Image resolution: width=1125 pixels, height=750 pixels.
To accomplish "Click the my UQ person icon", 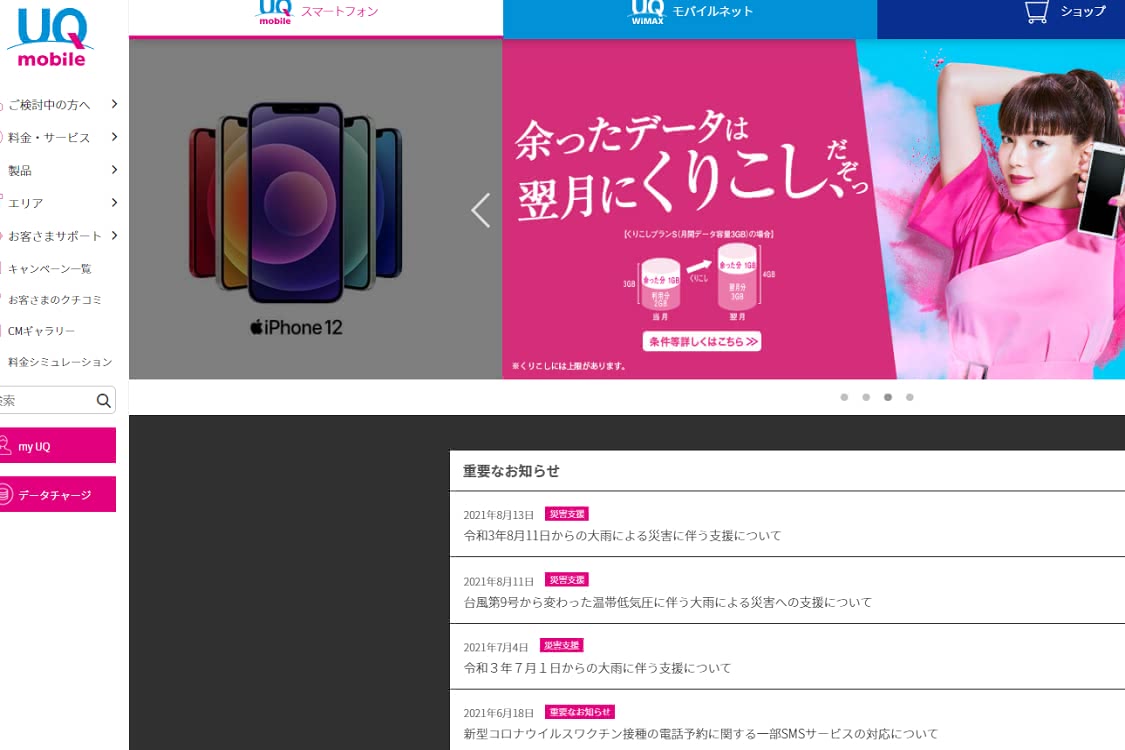I will pyautogui.click(x=5, y=446).
